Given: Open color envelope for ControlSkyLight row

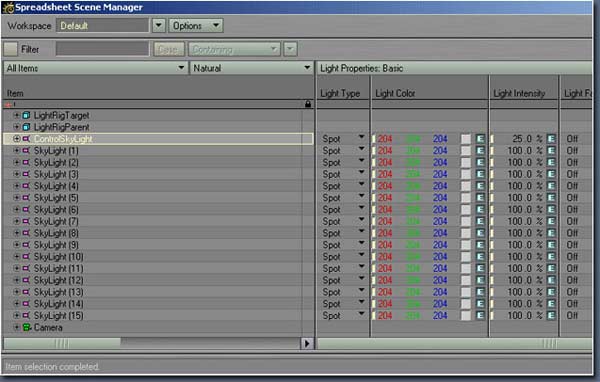Looking at the screenshot, I should point(480,139).
